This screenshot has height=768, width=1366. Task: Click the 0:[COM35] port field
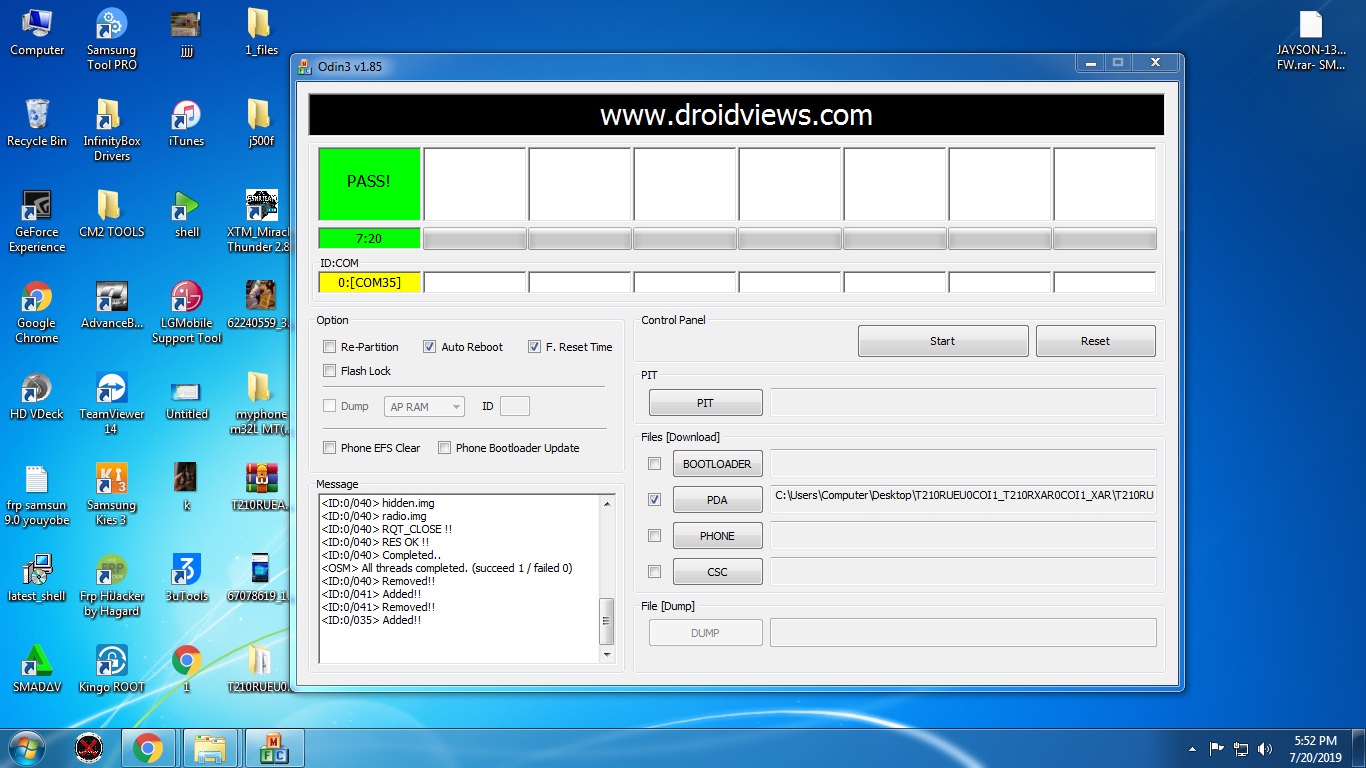point(369,282)
